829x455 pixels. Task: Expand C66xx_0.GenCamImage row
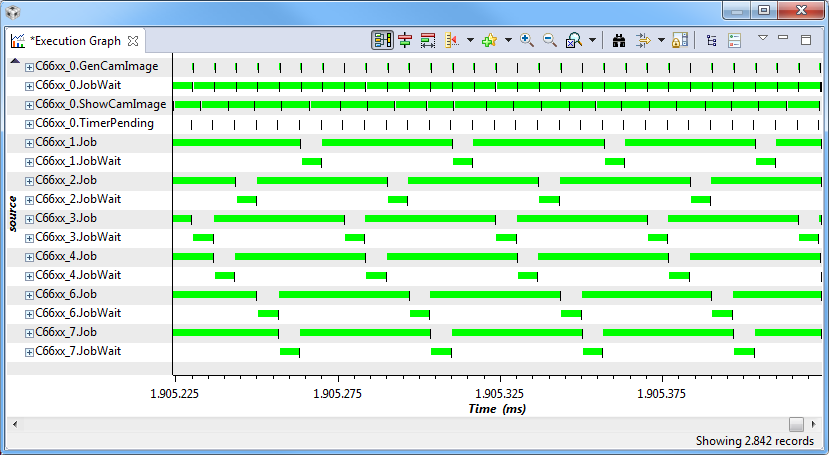pyautogui.click(x=30, y=67)
